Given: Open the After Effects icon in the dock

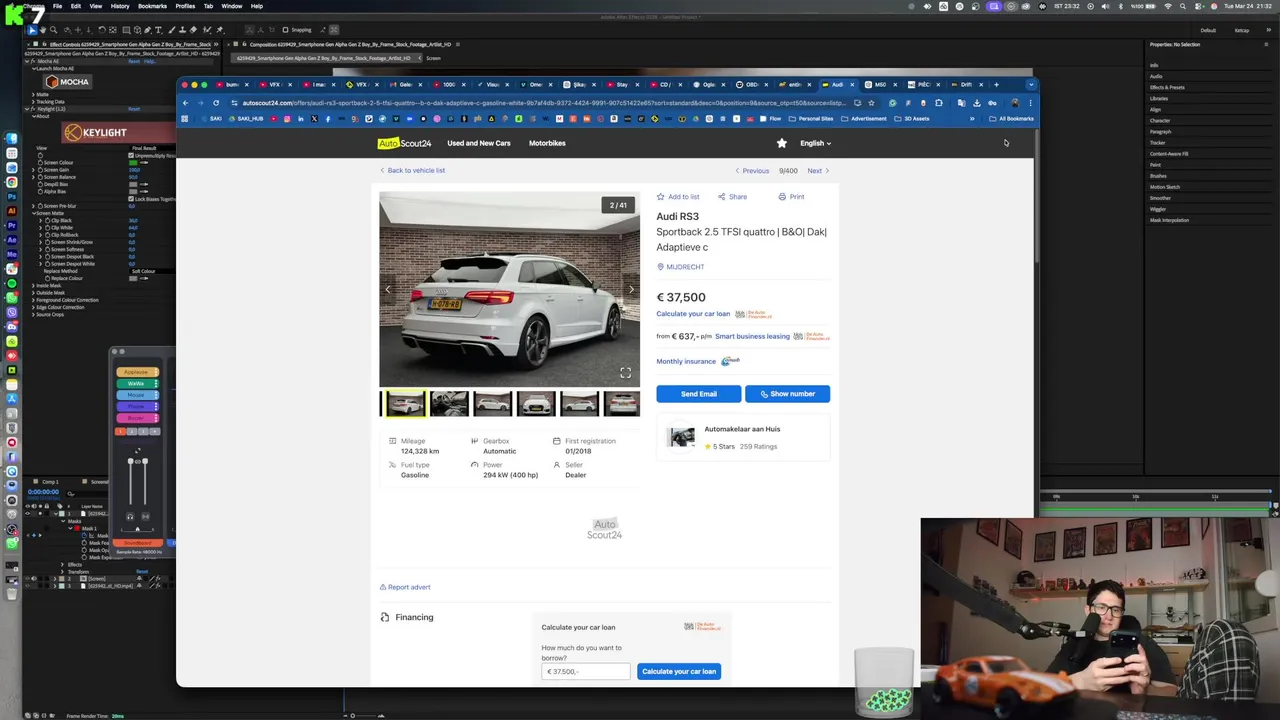Looking at the screenshot, I should 12,240.
